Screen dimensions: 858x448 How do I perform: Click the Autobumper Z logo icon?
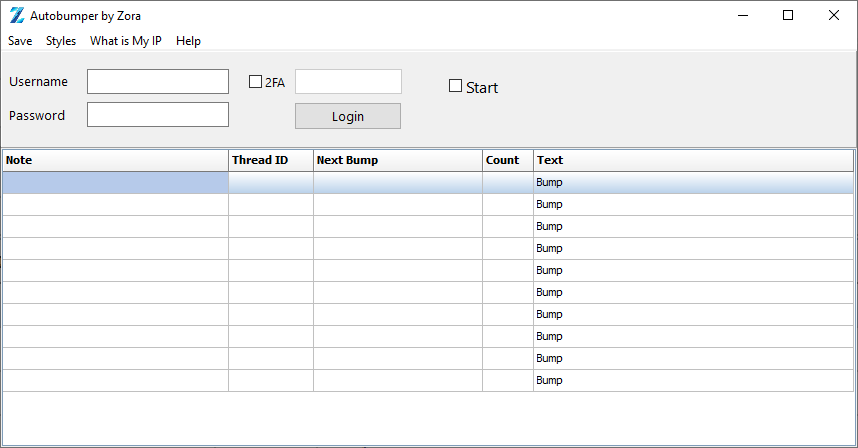[x=16, y=15]
